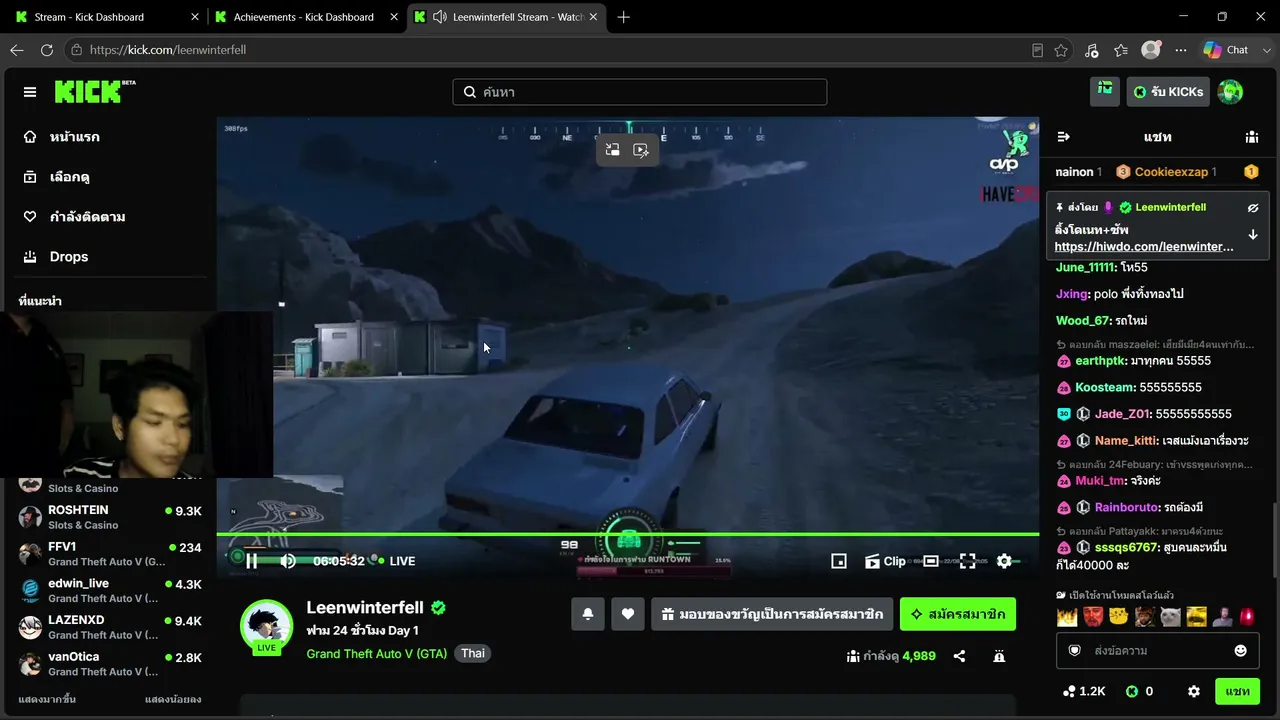Toggle theater mode on the player

931,561
